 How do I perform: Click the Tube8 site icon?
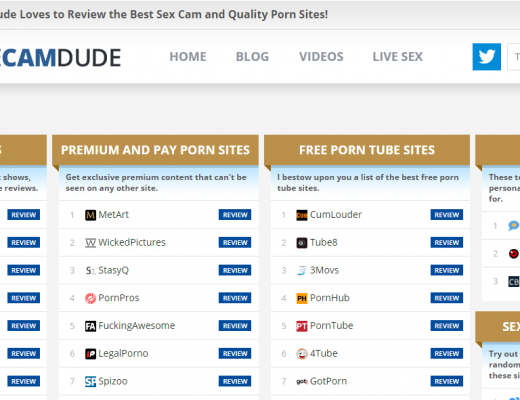pos(302,243)
